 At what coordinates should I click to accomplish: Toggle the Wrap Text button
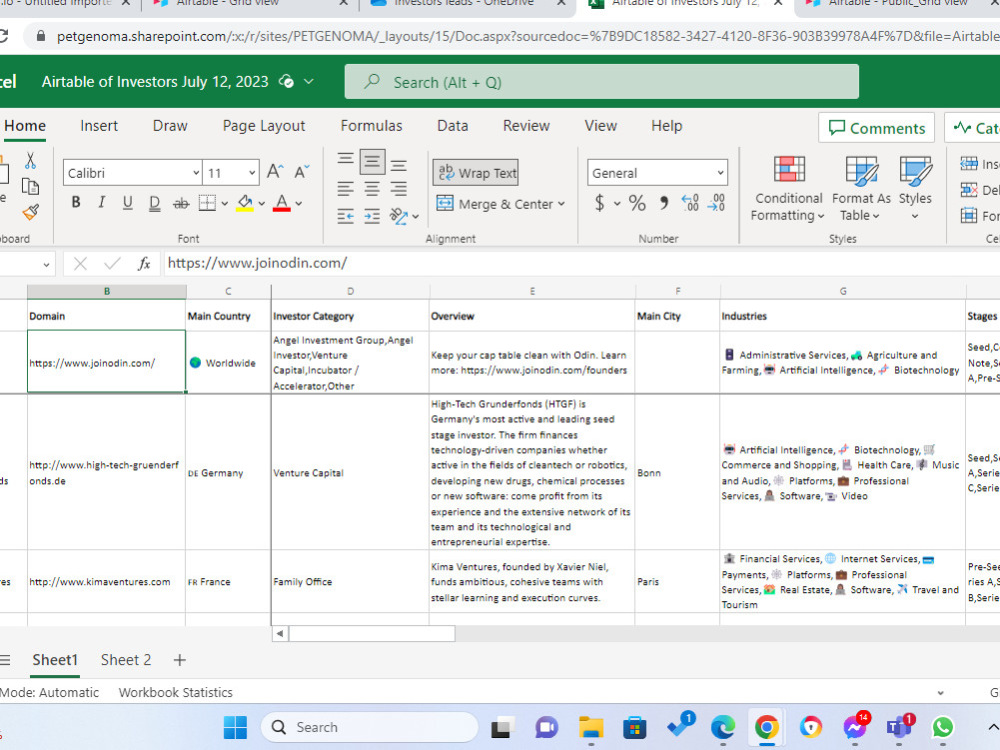coord(476,172)
